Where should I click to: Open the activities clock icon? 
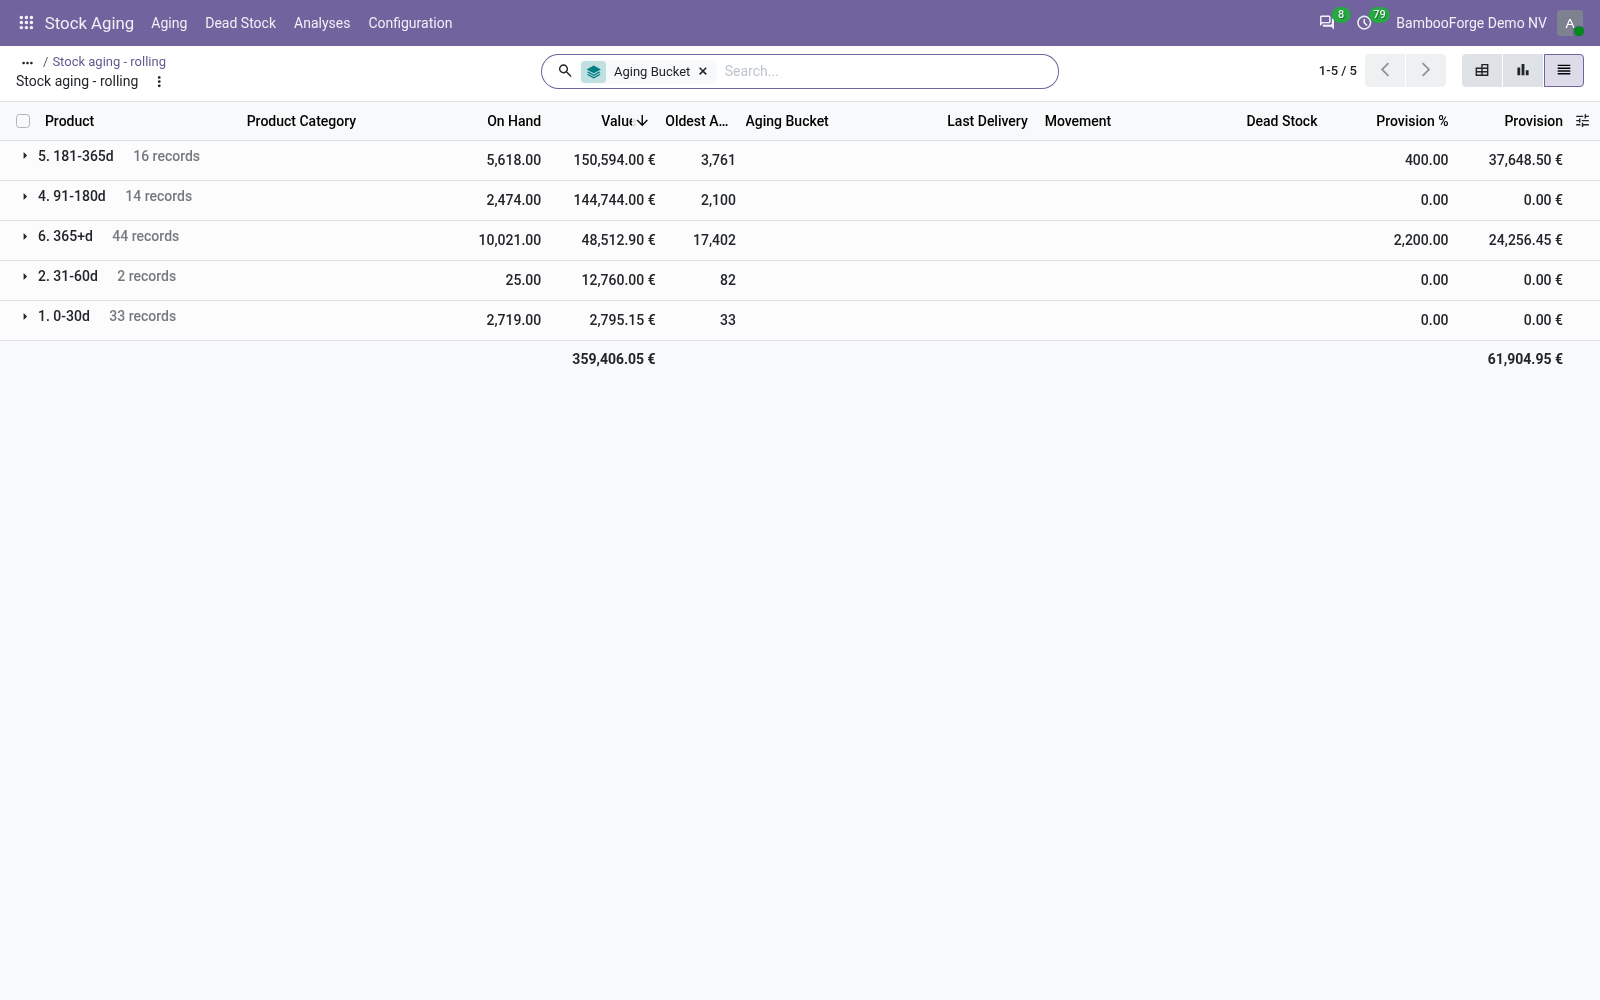1364,23
